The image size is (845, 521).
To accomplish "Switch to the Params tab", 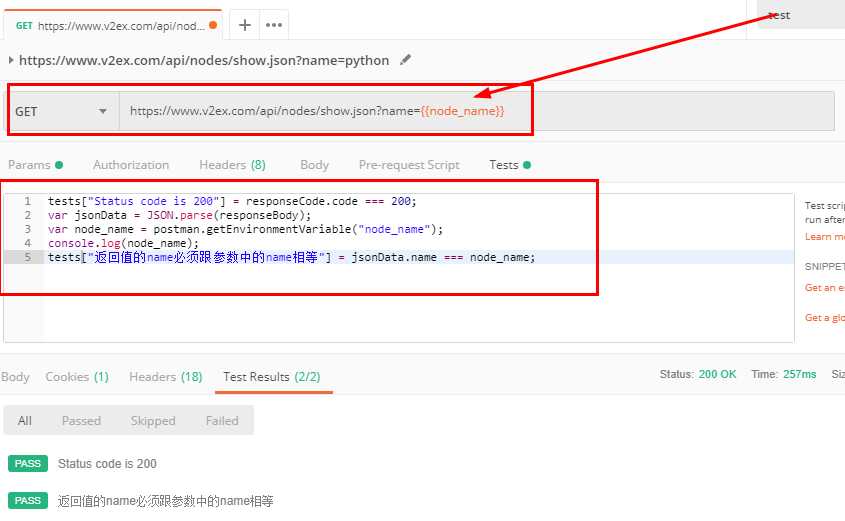I will click(x=35, y=165).
